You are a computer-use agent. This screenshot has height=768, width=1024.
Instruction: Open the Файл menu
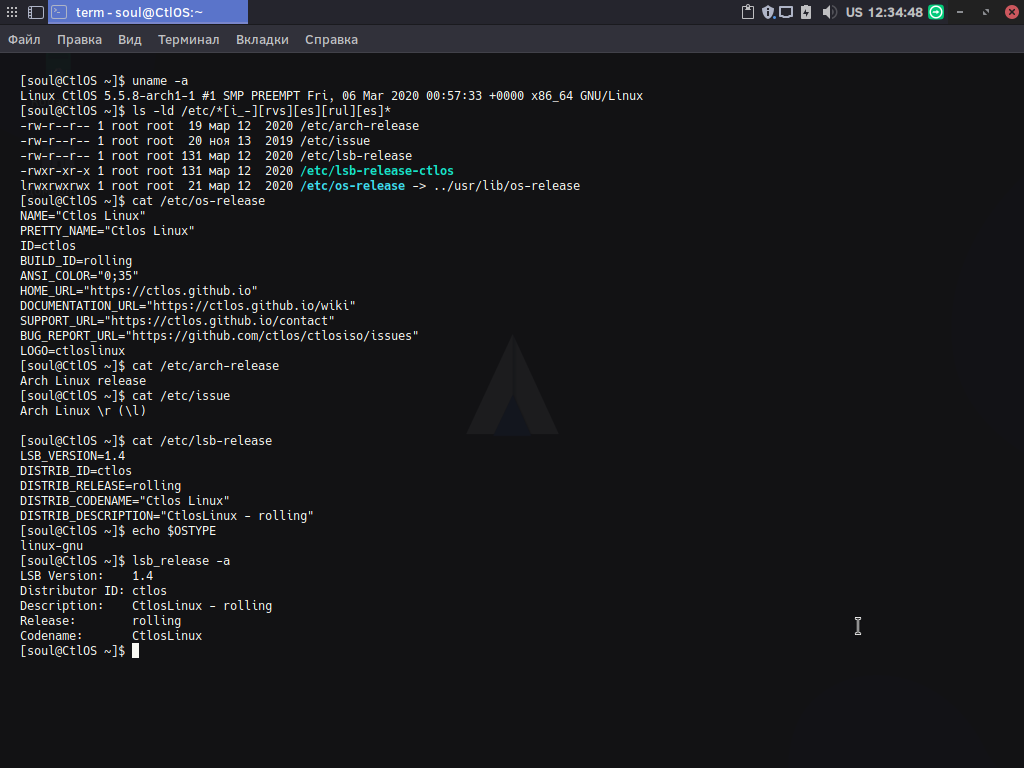click(x=24, y=40)
